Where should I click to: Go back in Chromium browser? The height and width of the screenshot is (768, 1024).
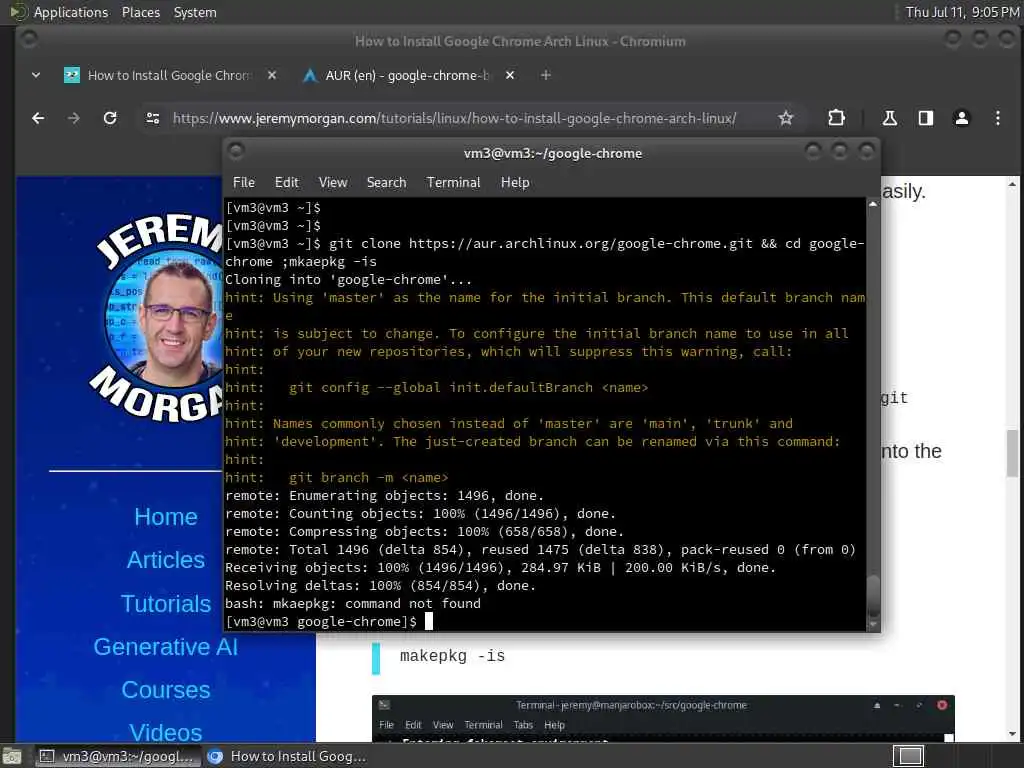pyautogui.click(x=38, y=118)
